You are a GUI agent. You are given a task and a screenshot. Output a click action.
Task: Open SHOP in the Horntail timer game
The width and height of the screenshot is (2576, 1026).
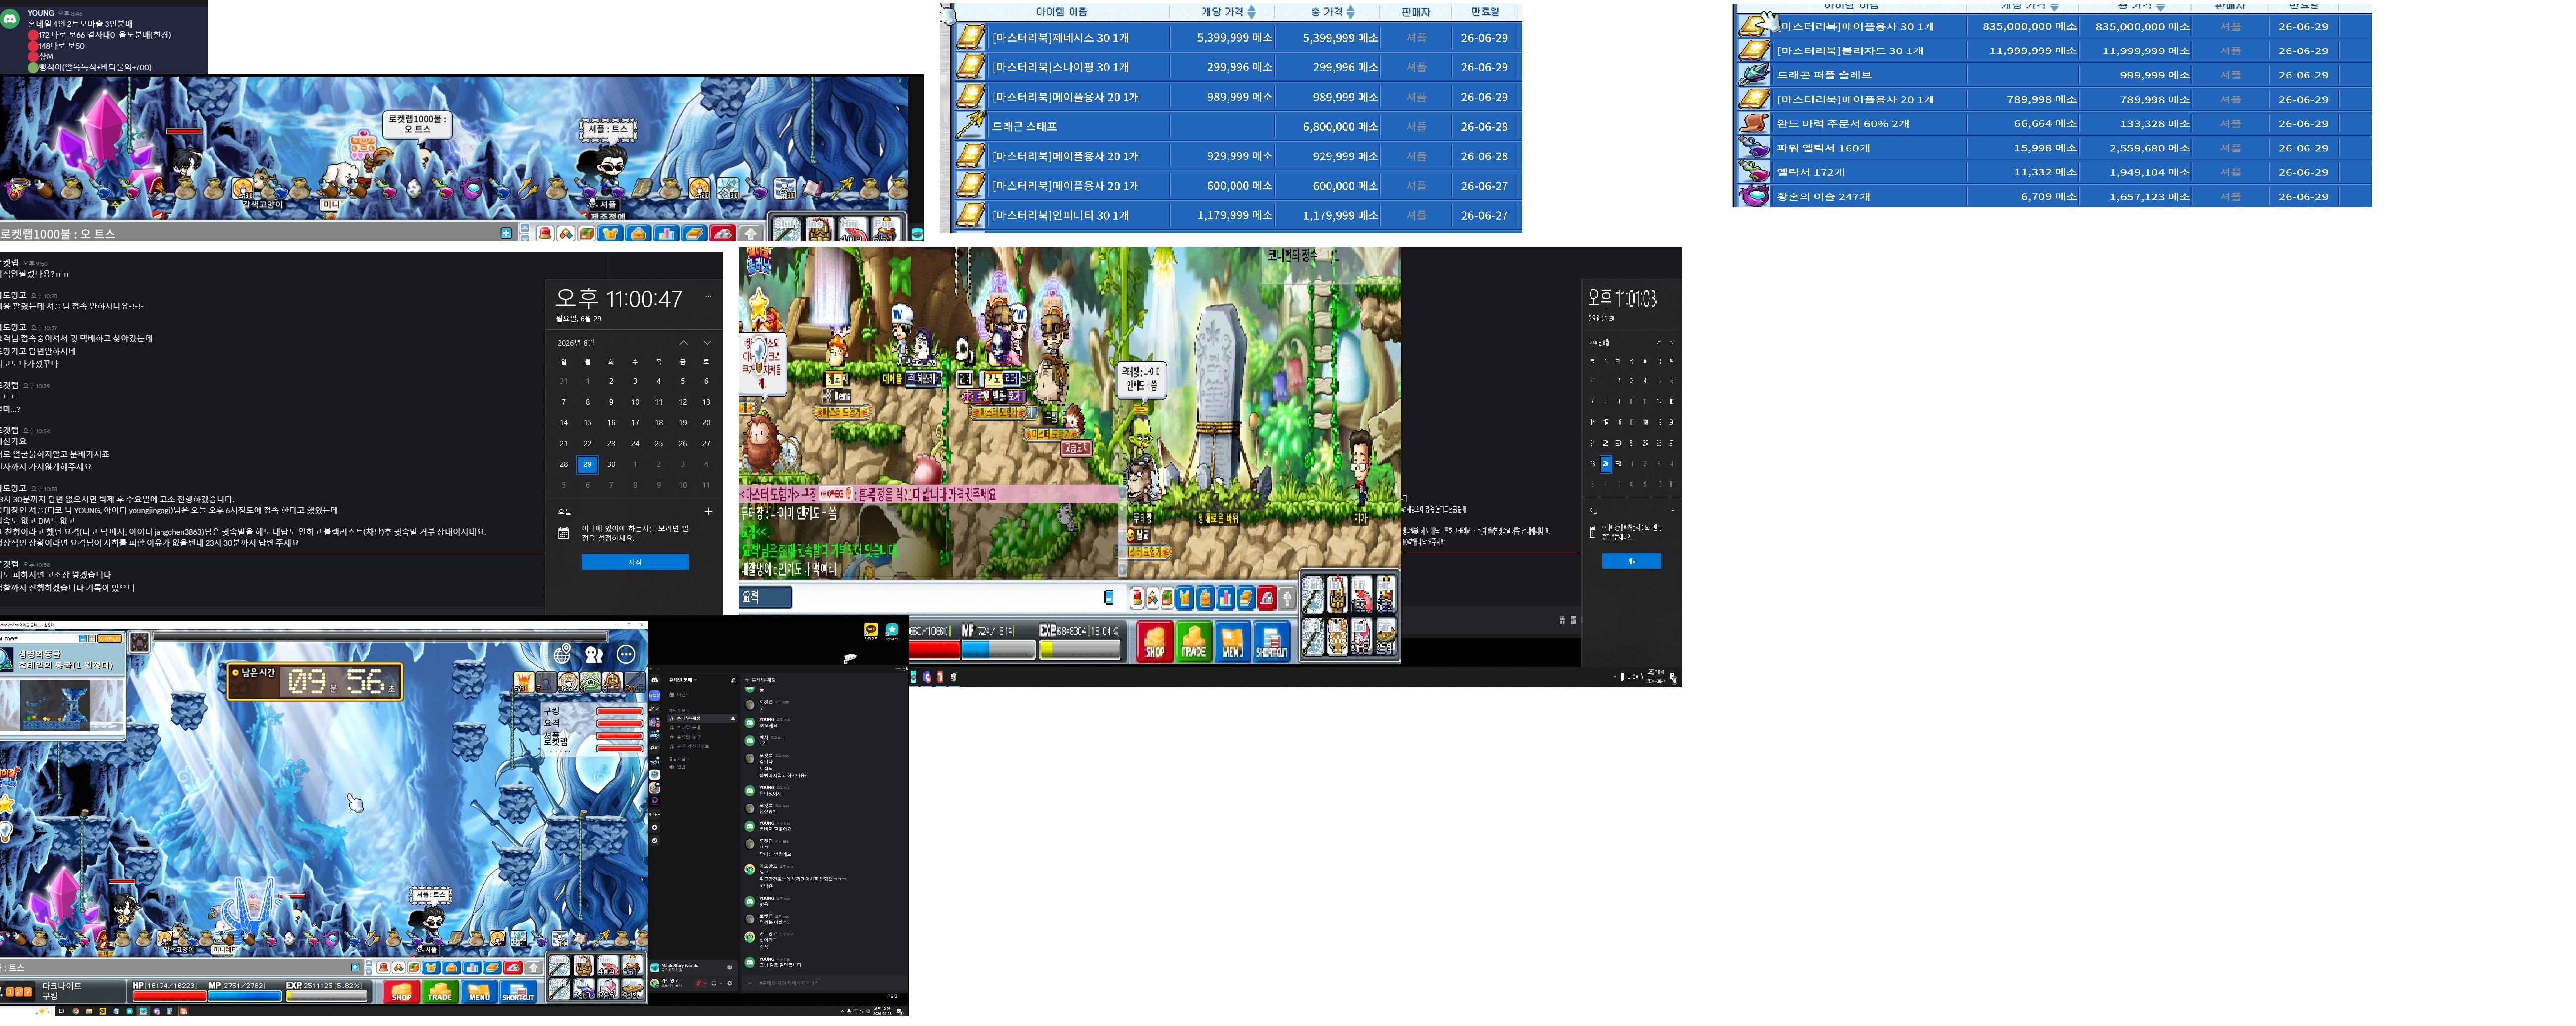402,991
